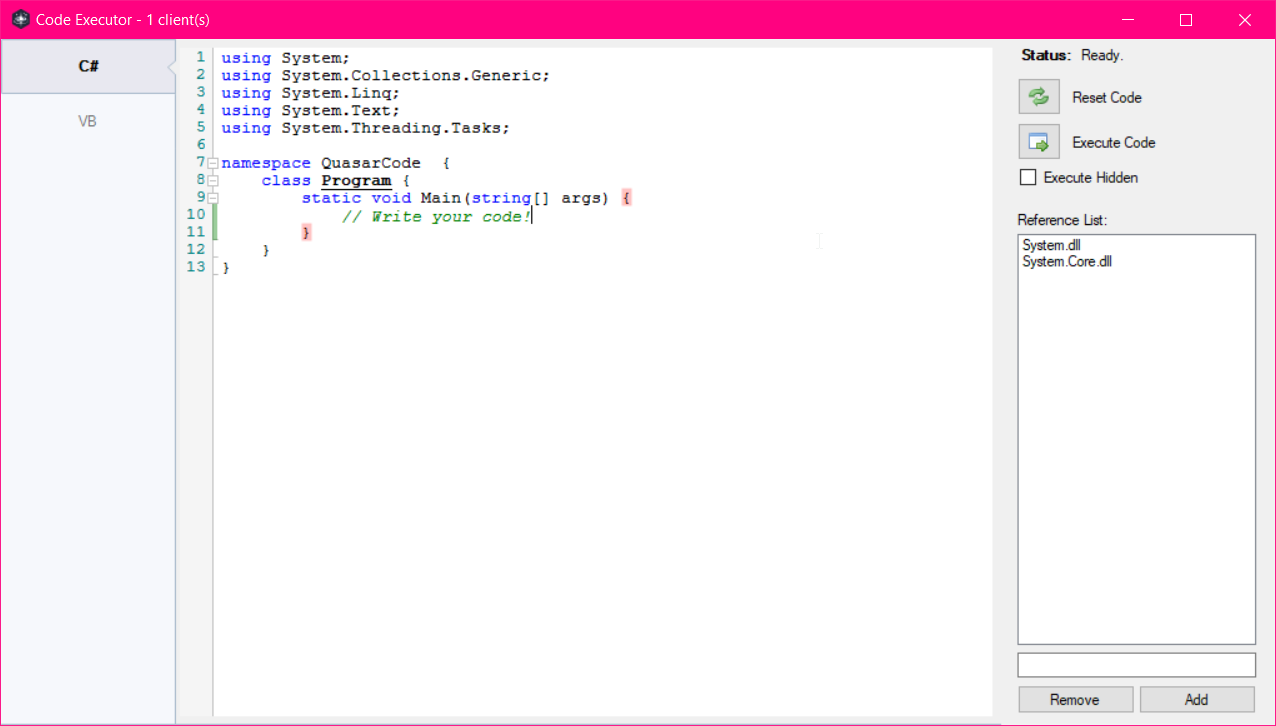The height and width of the screenshot is (726, 1276).
Task: Focus the reference name input field
Action: pyautogui.click(x=1136, y=665)
